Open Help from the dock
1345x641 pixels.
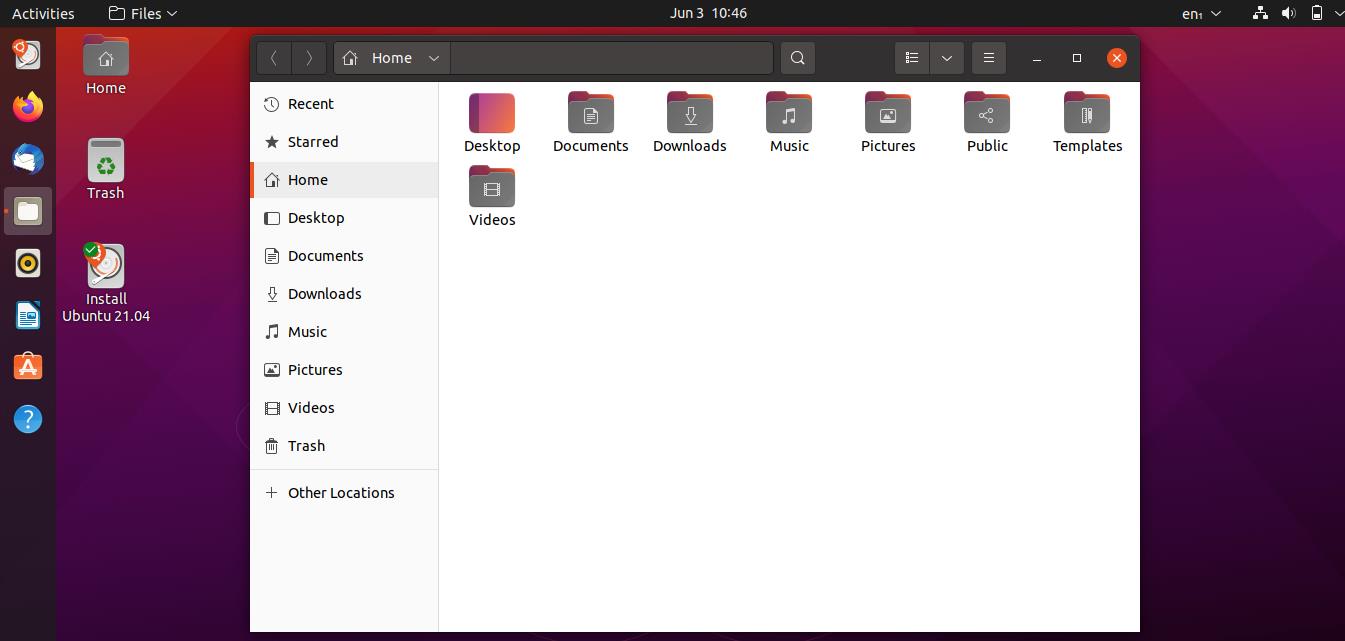point(28,419)
